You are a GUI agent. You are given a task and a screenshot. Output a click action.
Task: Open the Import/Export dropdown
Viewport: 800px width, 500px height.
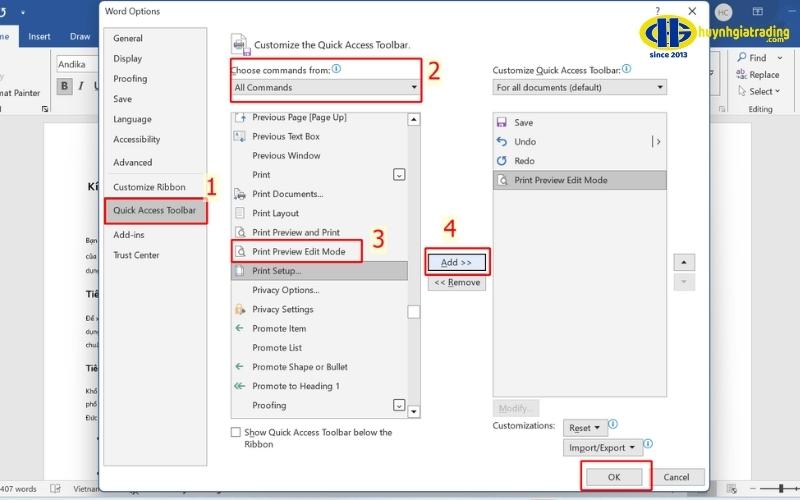(602, 447)
